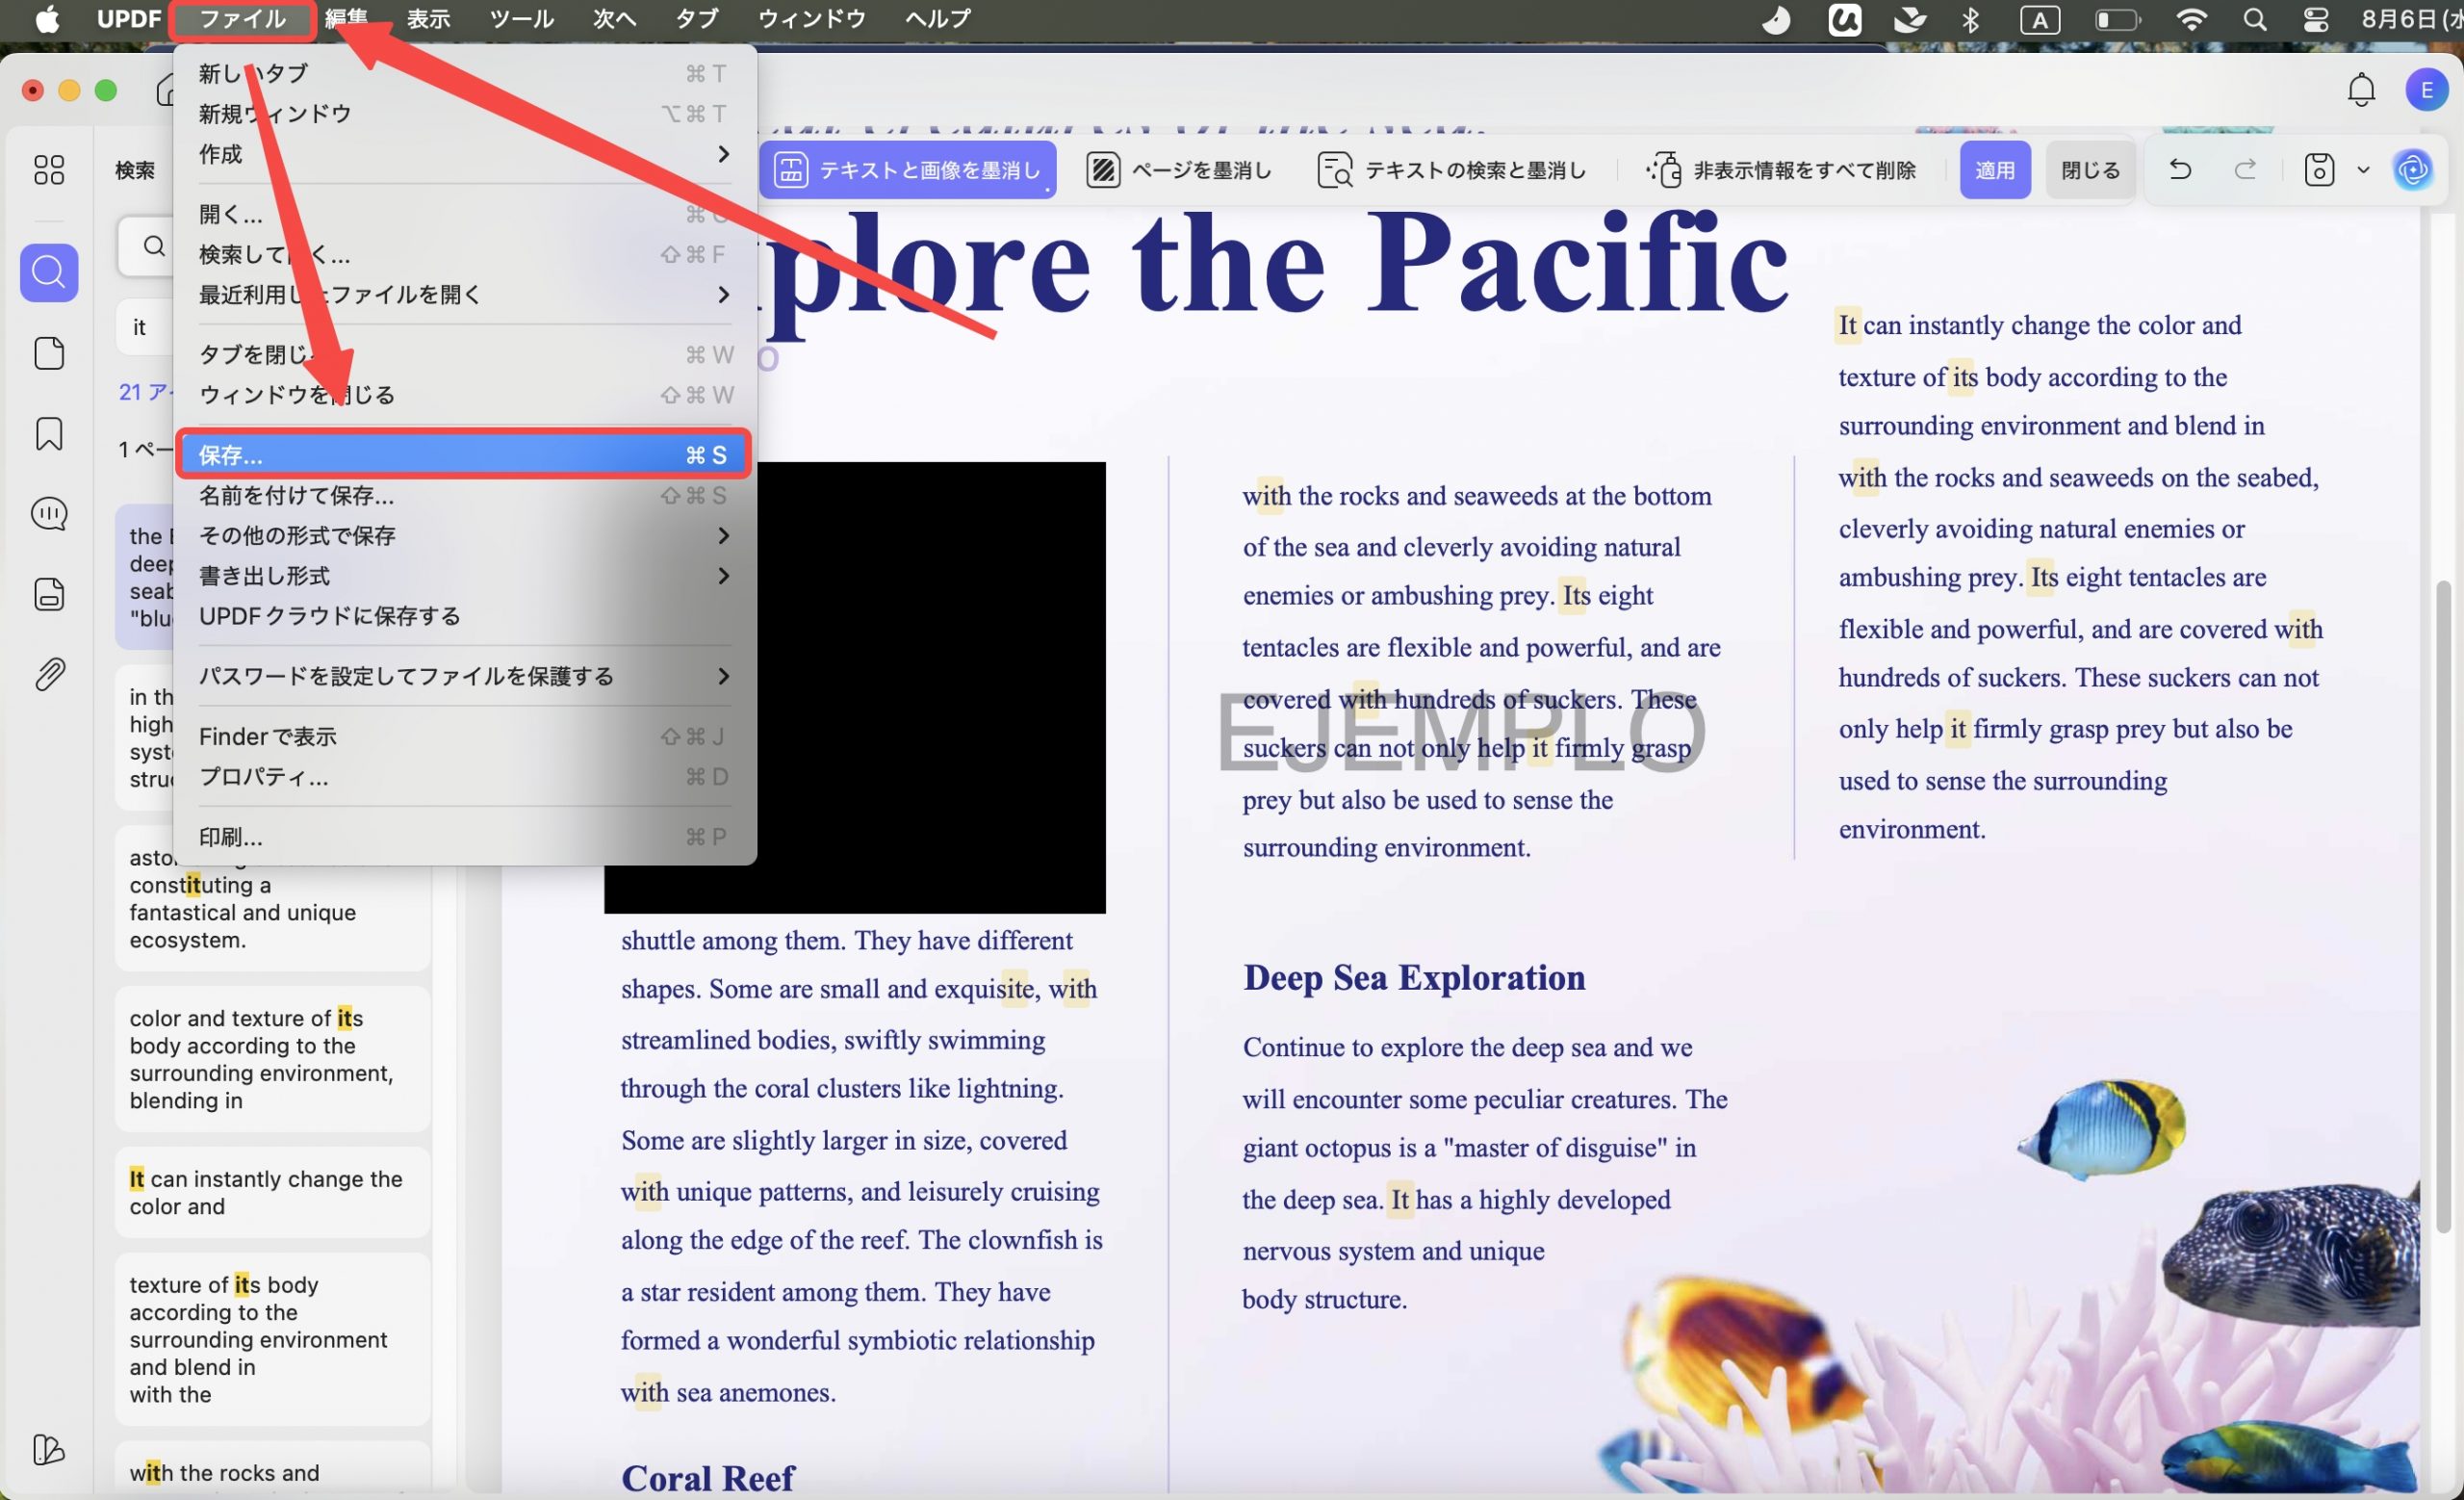Select result 'texture of its body according to the'

273,1339
